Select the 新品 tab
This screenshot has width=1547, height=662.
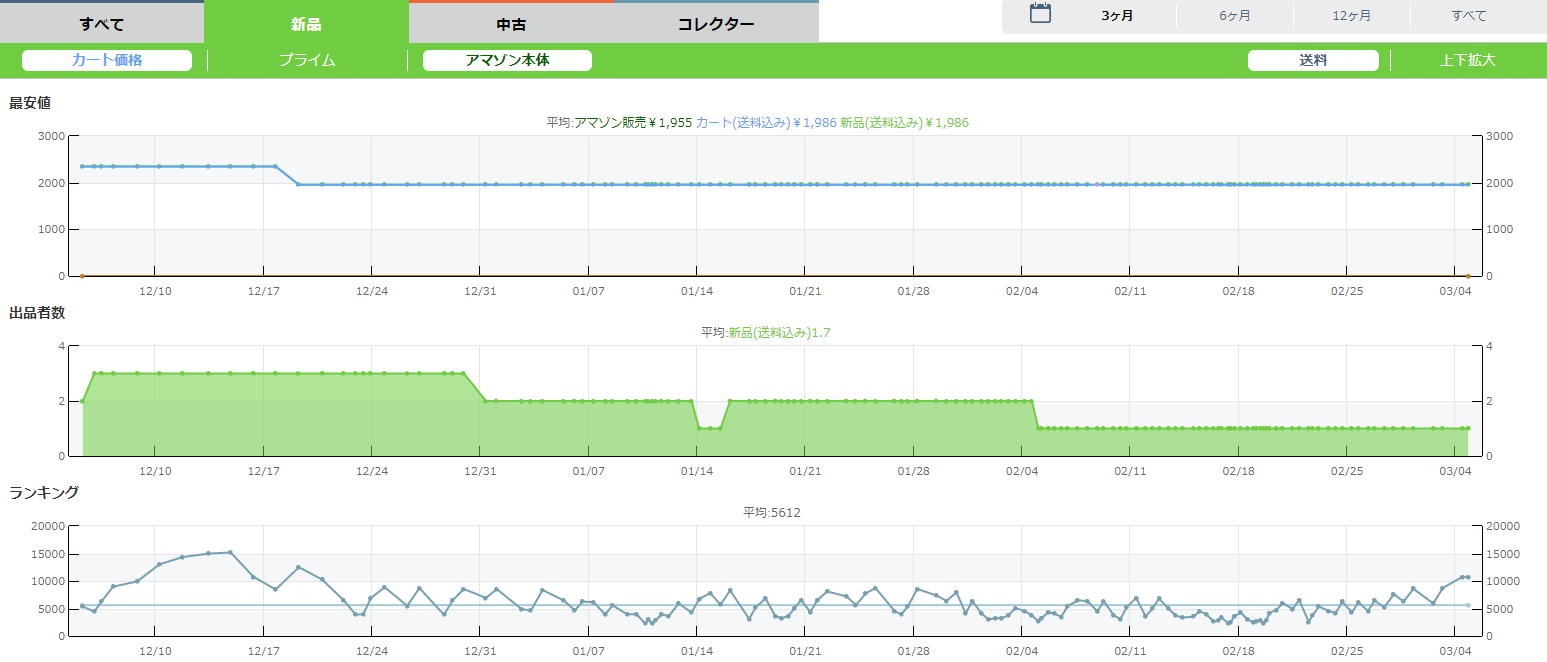point(306,23)
